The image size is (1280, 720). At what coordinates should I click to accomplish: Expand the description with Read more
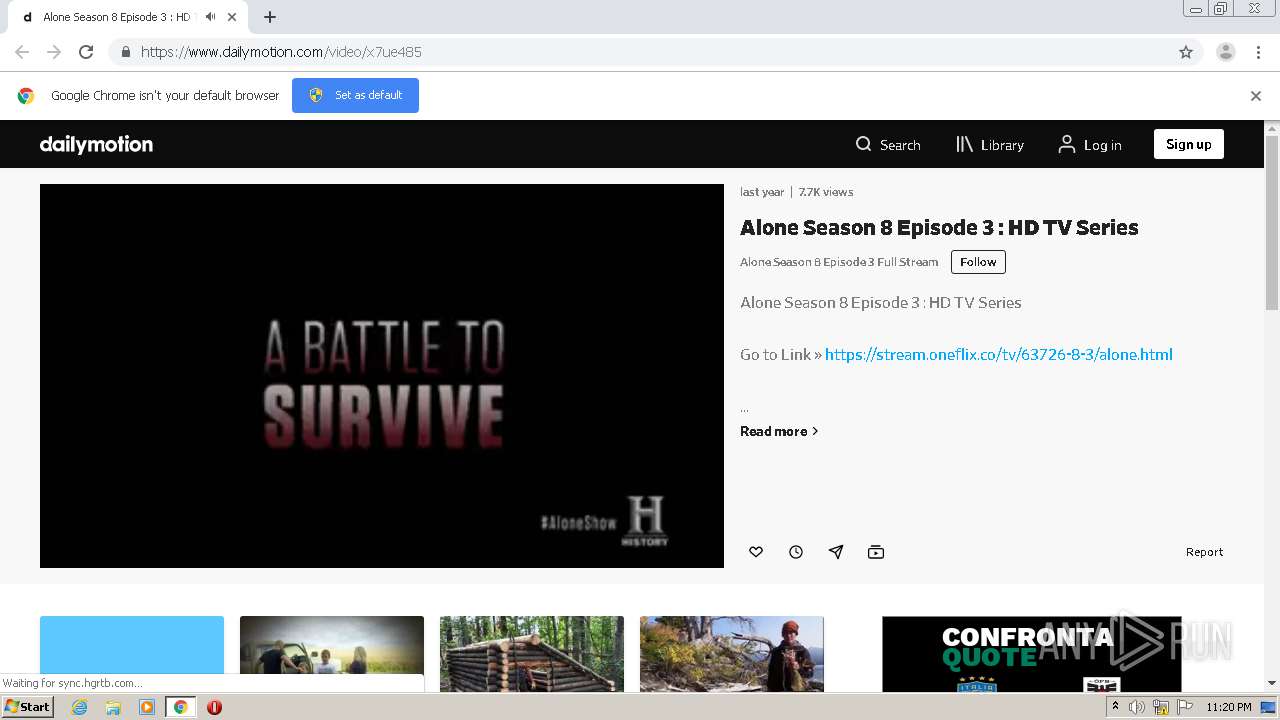779,431
